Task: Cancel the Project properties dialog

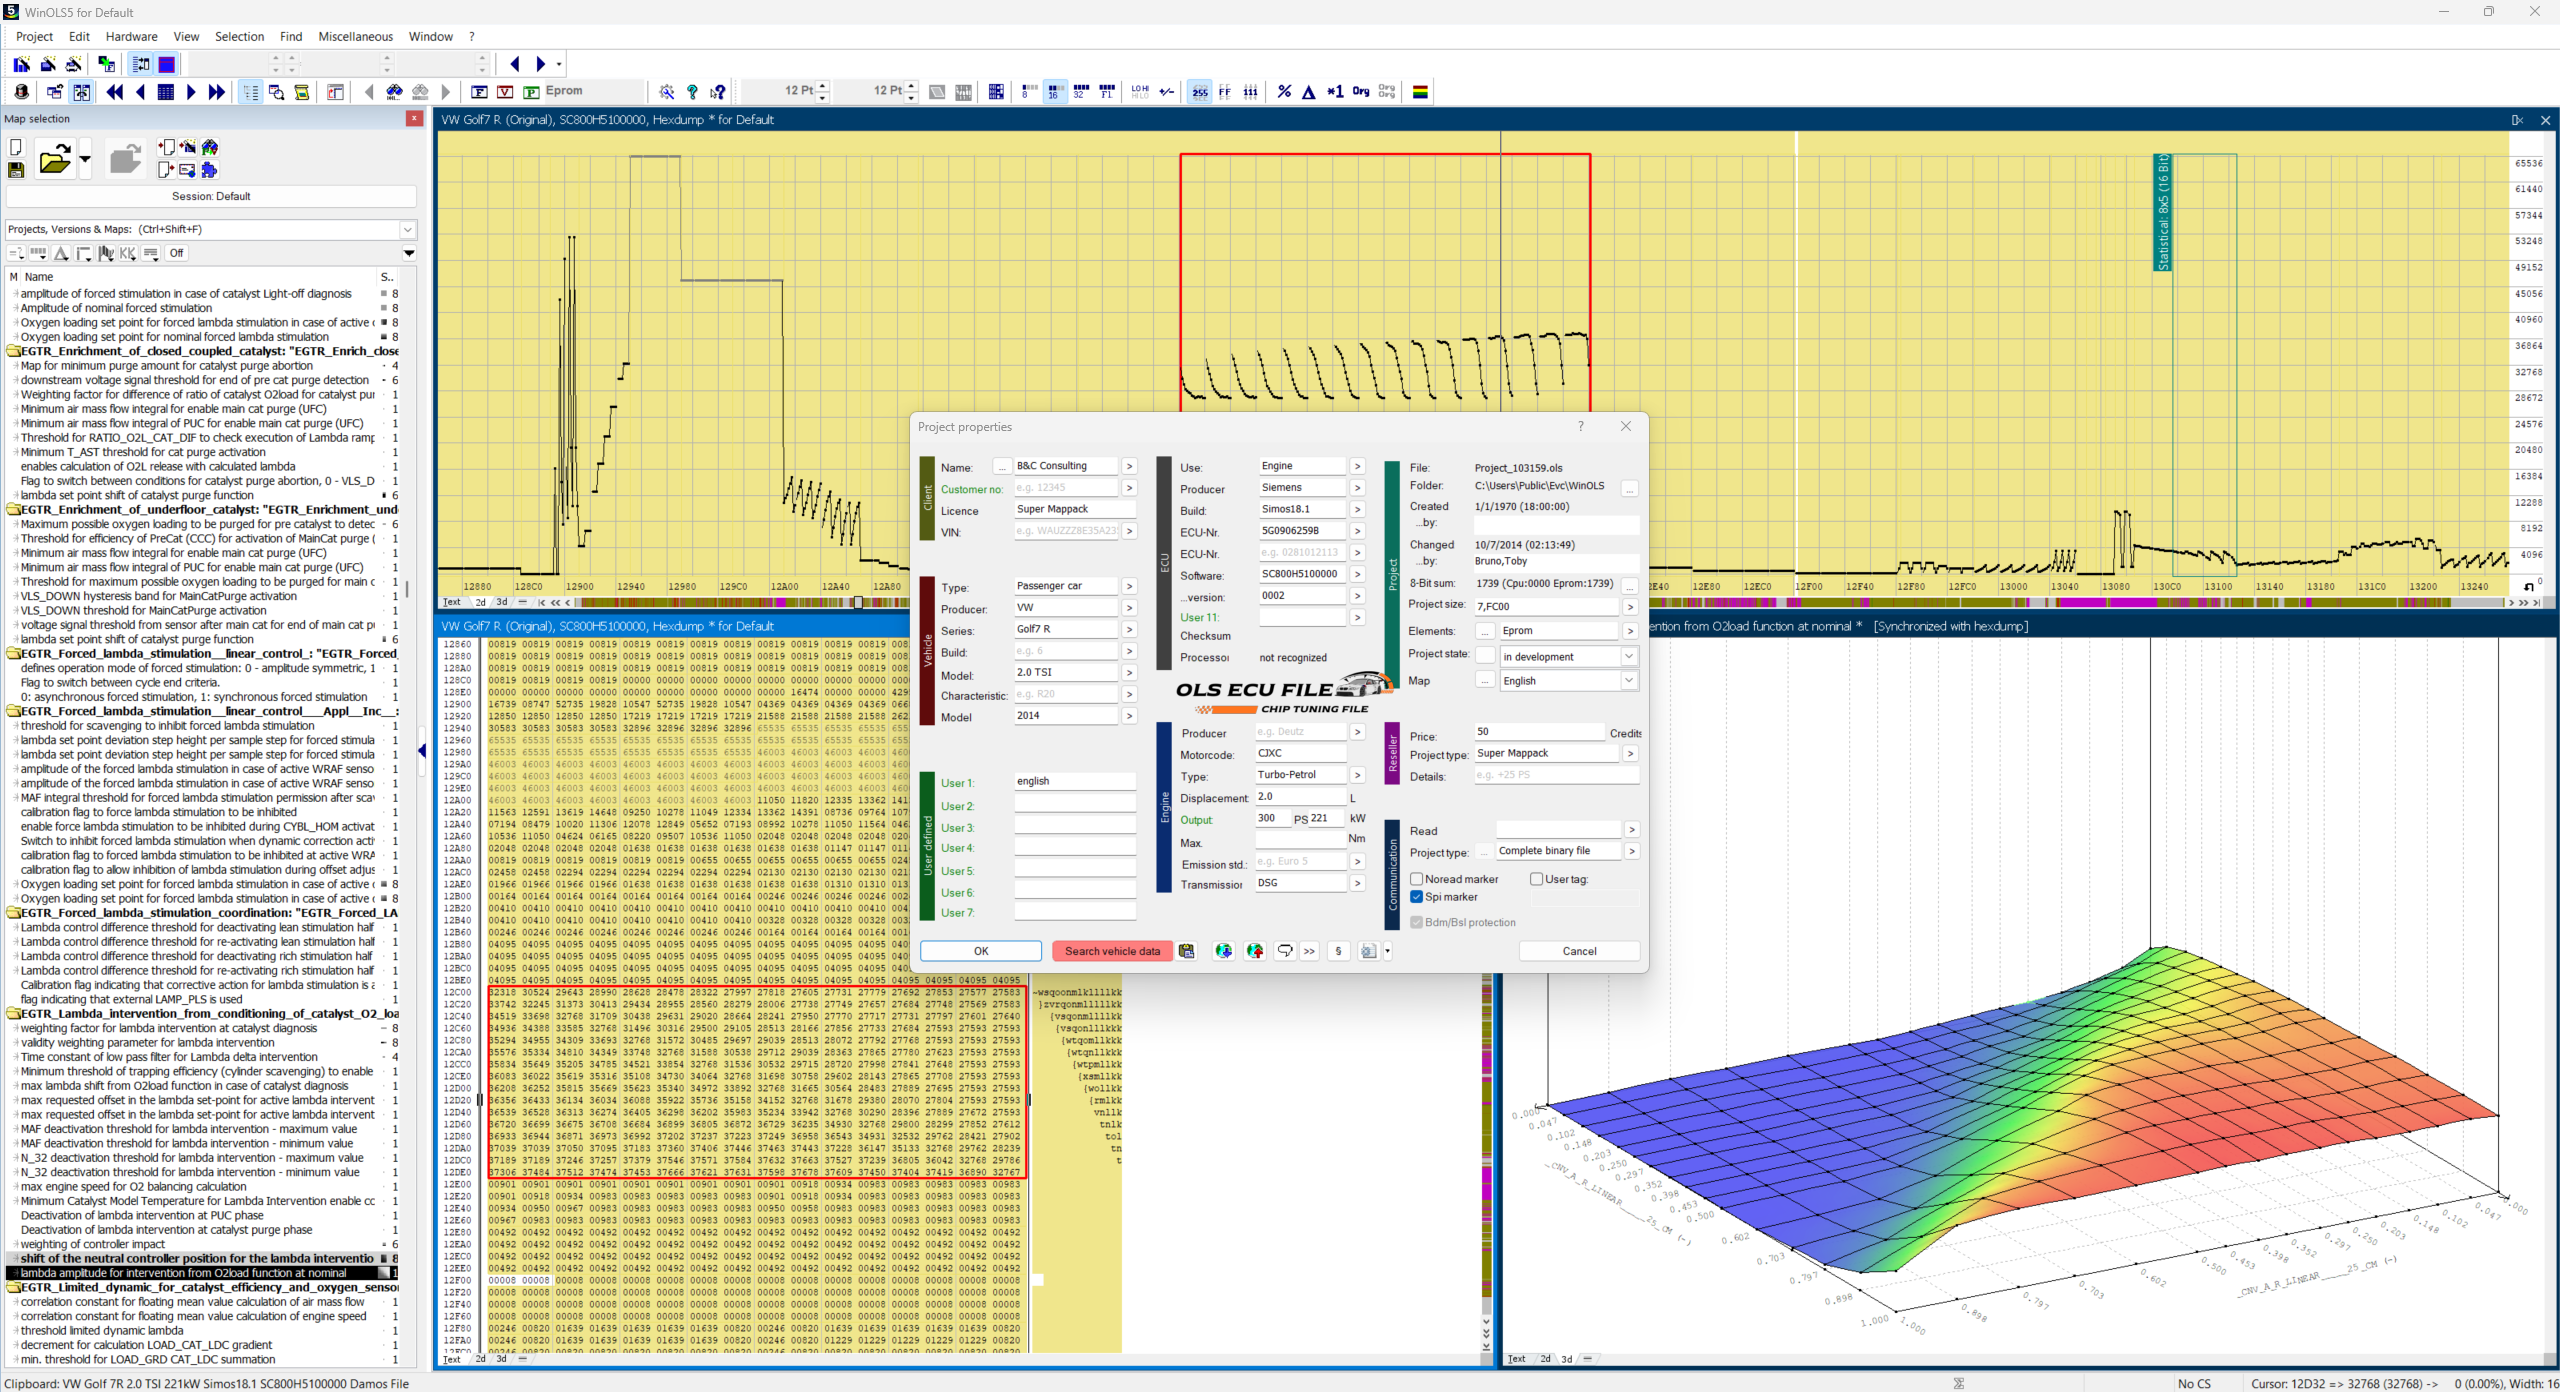Action: pyautogui.click(x=1579, y=951)
